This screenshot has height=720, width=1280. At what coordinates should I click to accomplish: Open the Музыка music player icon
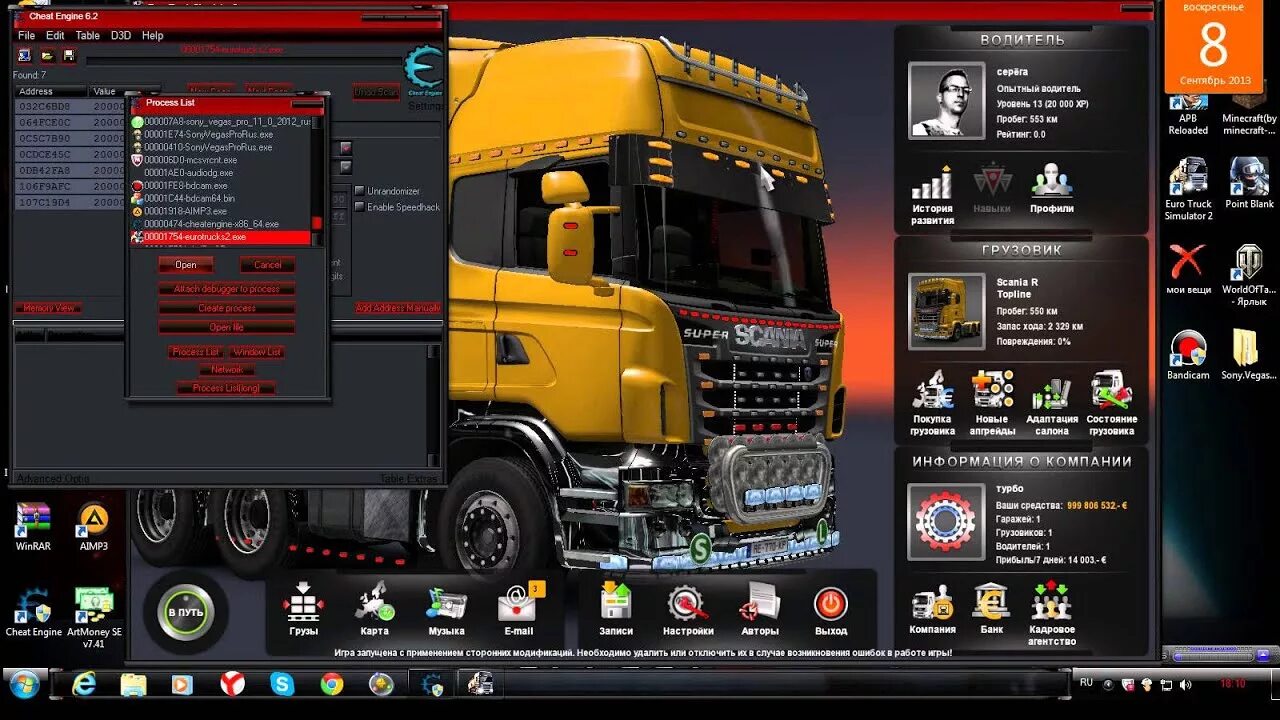(446, 603)
